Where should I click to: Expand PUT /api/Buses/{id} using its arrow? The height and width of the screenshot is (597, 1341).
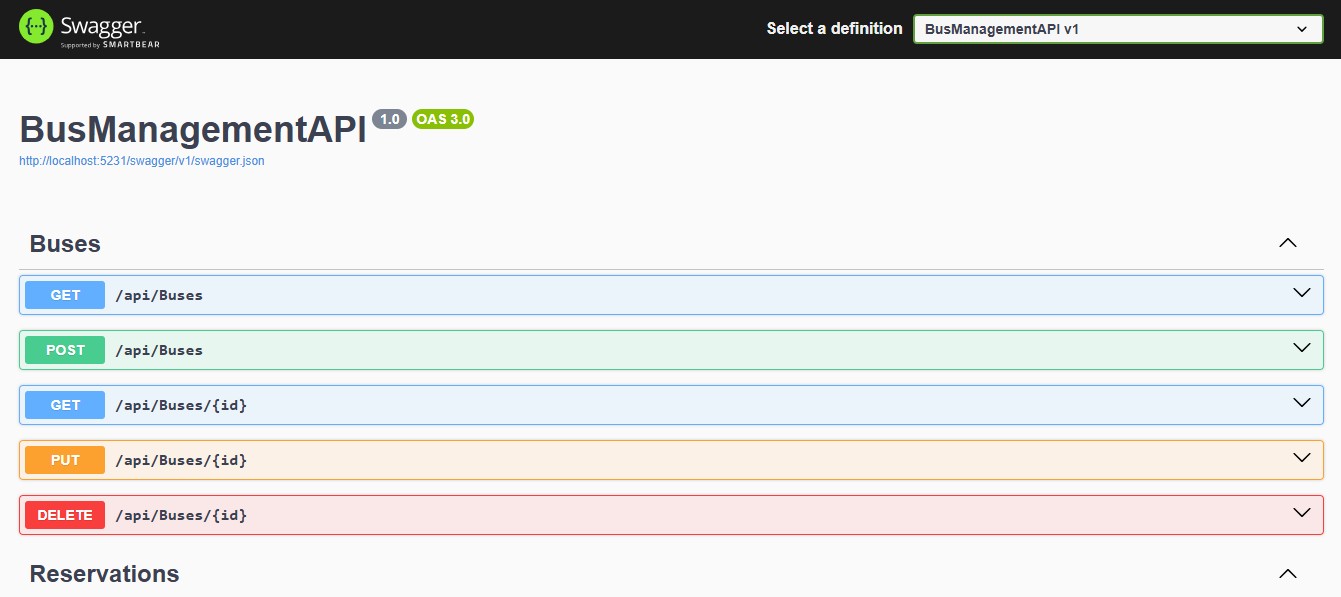(1301, 459)
